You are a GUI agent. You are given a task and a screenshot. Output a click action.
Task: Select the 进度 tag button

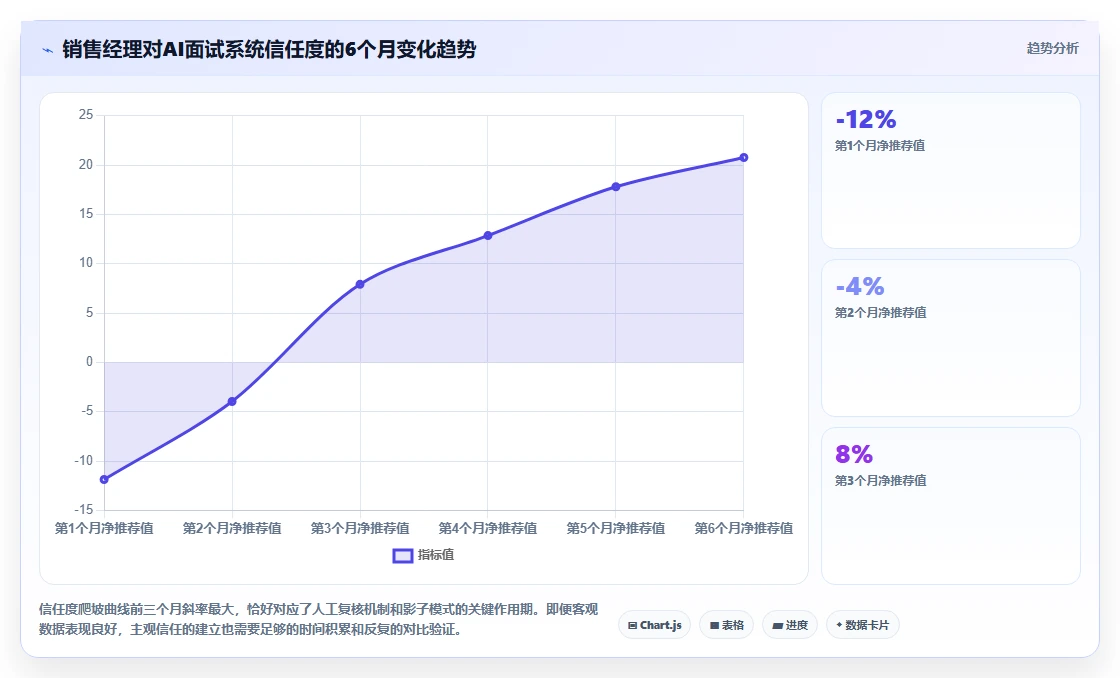click(x=790, y=625)
